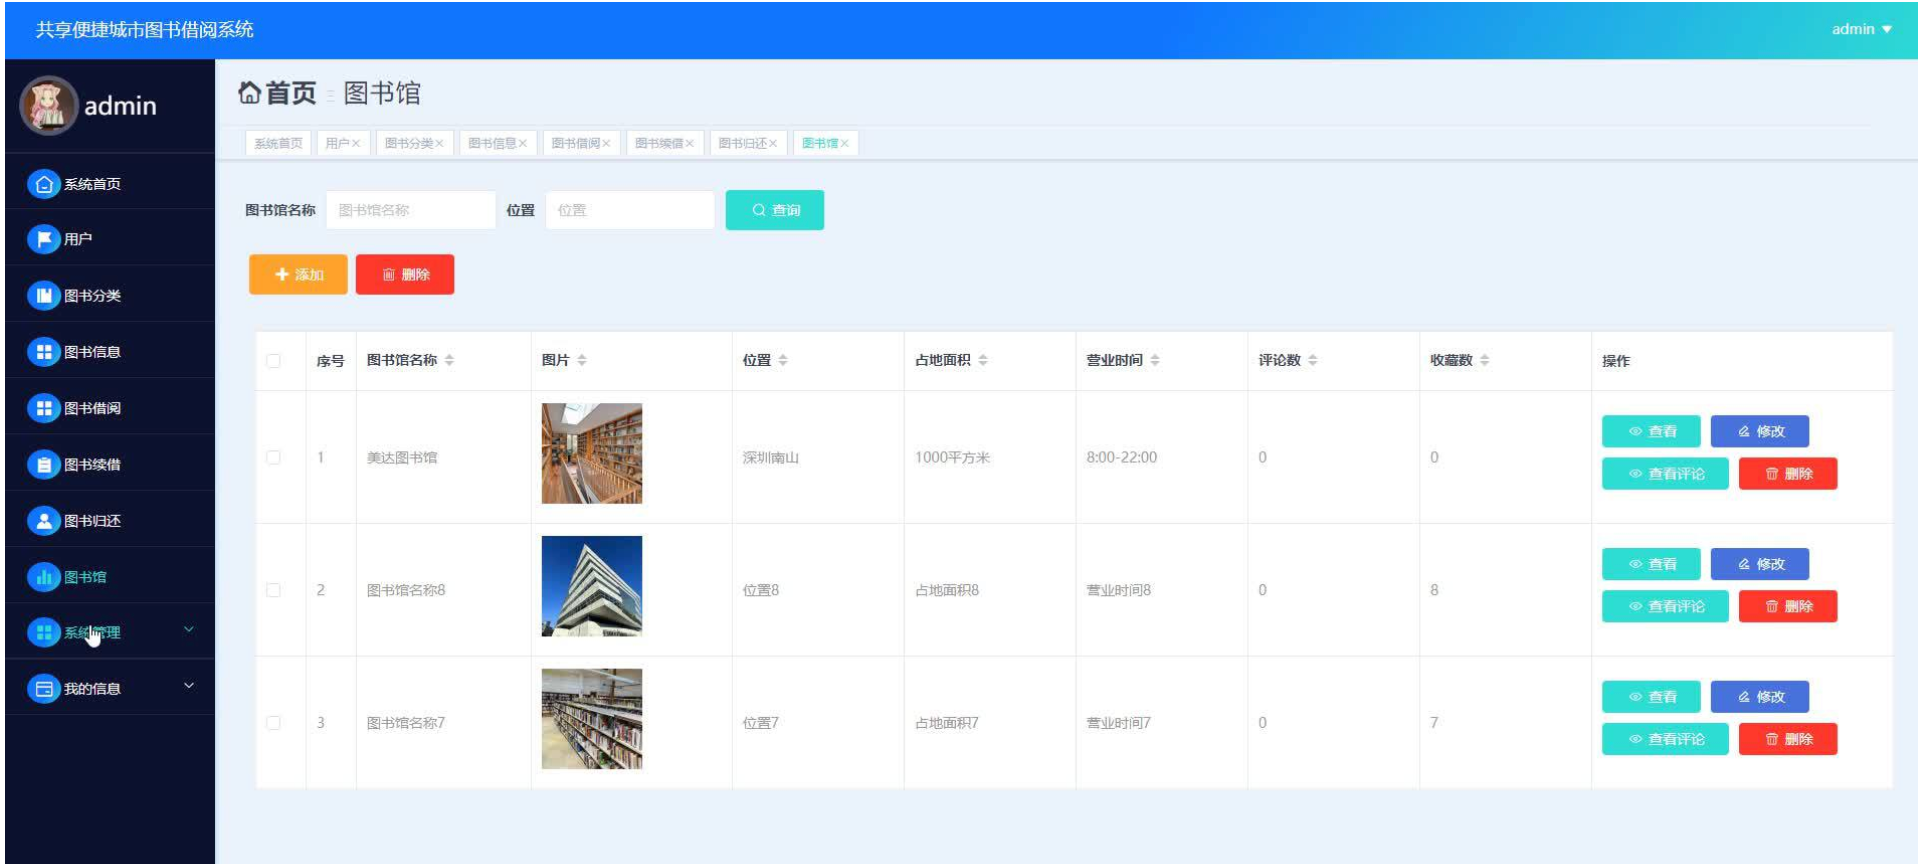
Task: Sort by 评论数 column sort arrows
Action: pyautogui.click(x=1312, y=360)
